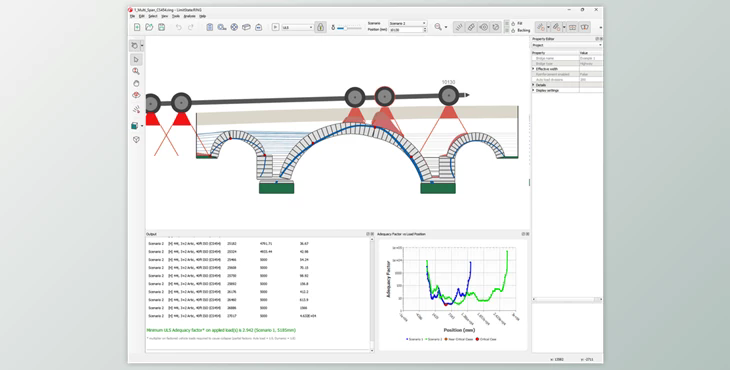This screenshot has width=730, height=370.
Task: Open dropdown arrow beside teal cube icon
Action: tap(142, 126)
